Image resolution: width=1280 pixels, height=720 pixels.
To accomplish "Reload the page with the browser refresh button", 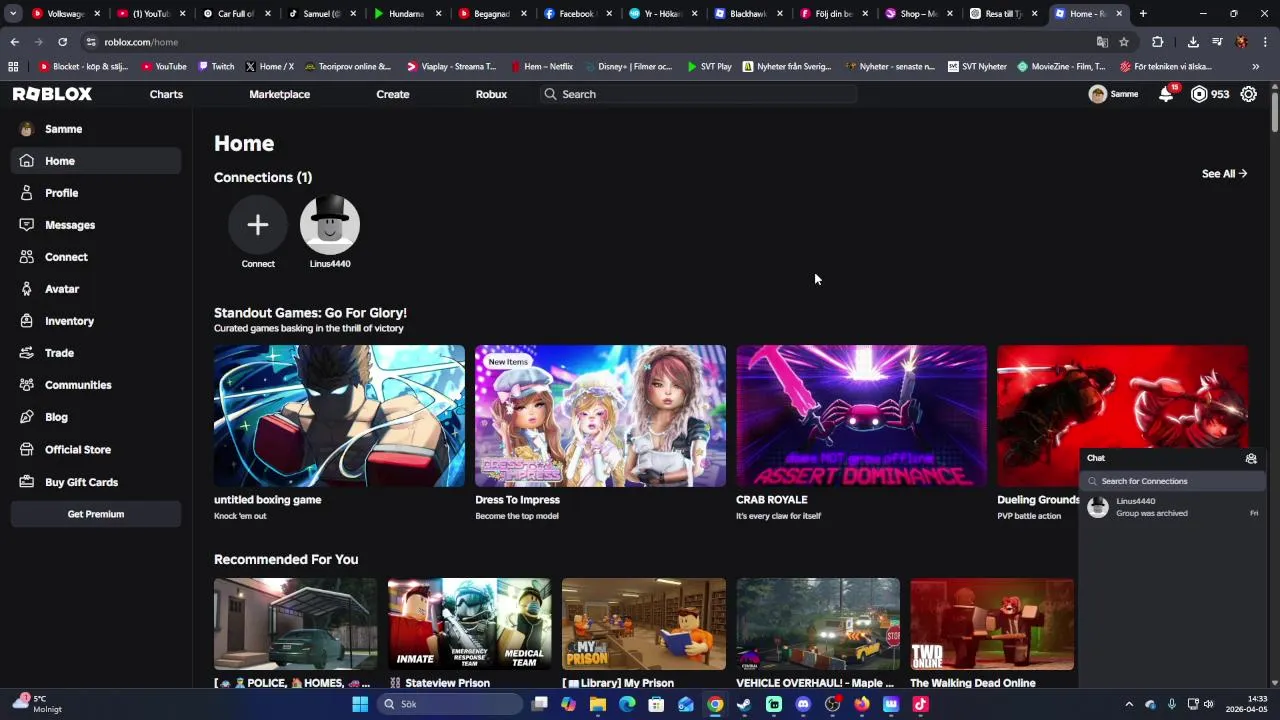I will 62,42.
